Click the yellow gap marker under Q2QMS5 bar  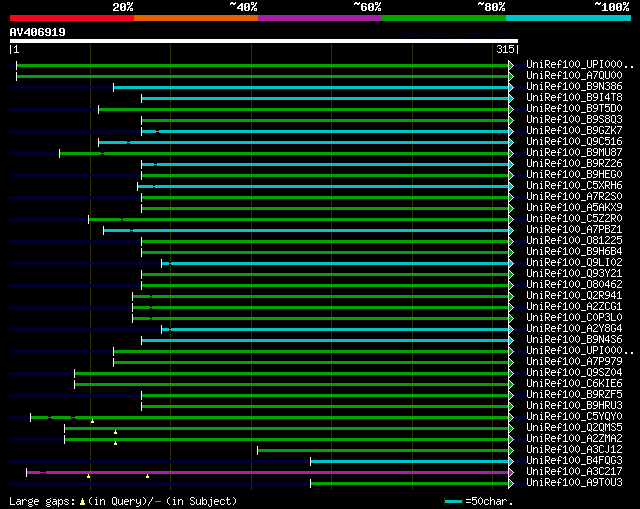pos(116,432)
